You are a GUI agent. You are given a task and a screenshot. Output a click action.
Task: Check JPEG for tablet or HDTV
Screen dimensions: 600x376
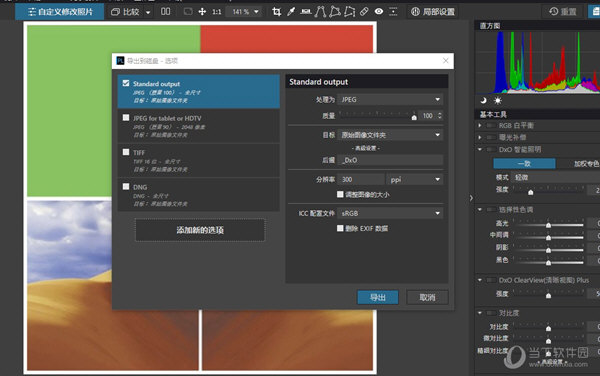point(126,118)
